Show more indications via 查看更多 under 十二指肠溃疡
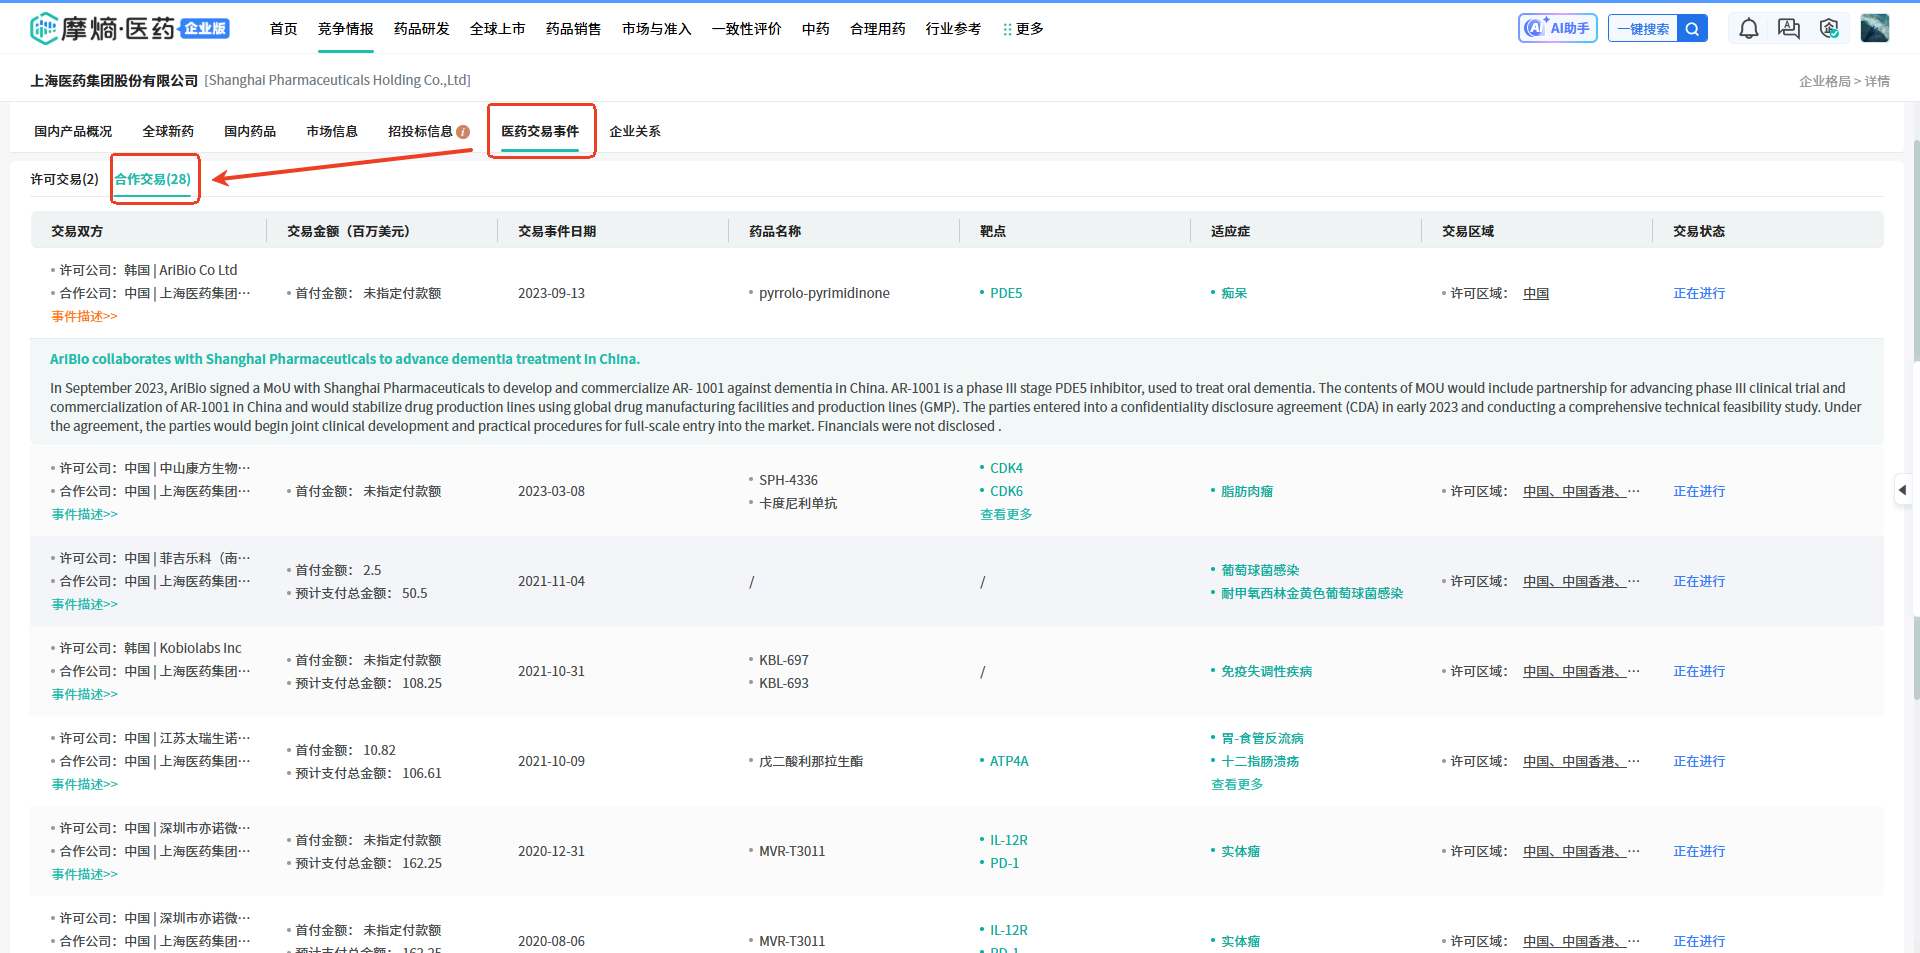This screenshot has width=1920, height=953. click(1237, 784)
